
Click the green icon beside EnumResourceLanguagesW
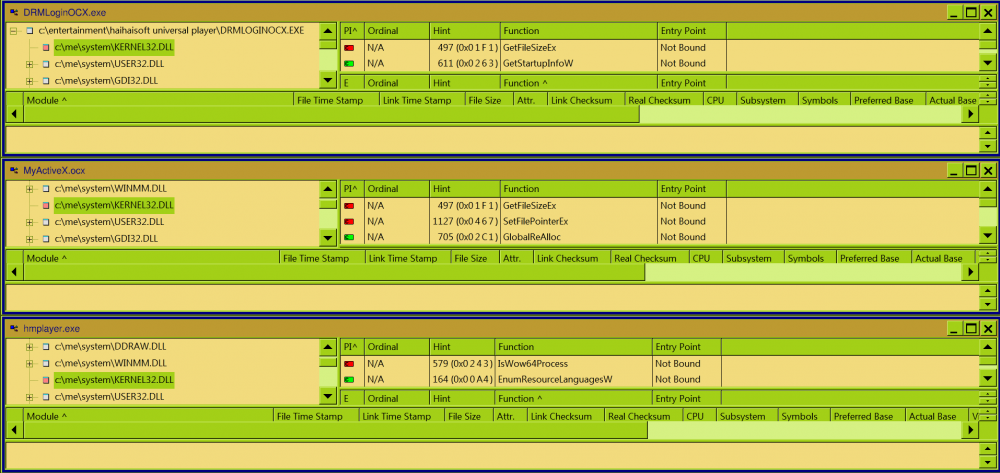pyautogui.click(x=349, y=380)
